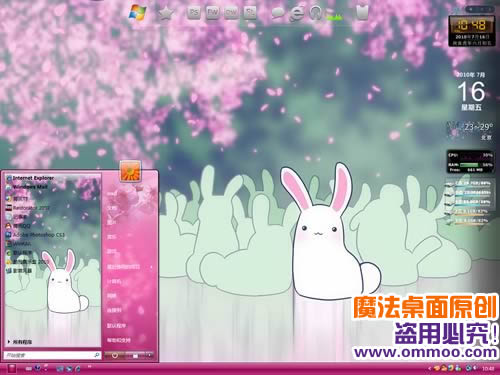Image resolution: width=500 pixels, height=375 pixels.
Task: Launch Fireworks from the Fw dock icon
Action: pyautogui.click(x=212, y=13)
